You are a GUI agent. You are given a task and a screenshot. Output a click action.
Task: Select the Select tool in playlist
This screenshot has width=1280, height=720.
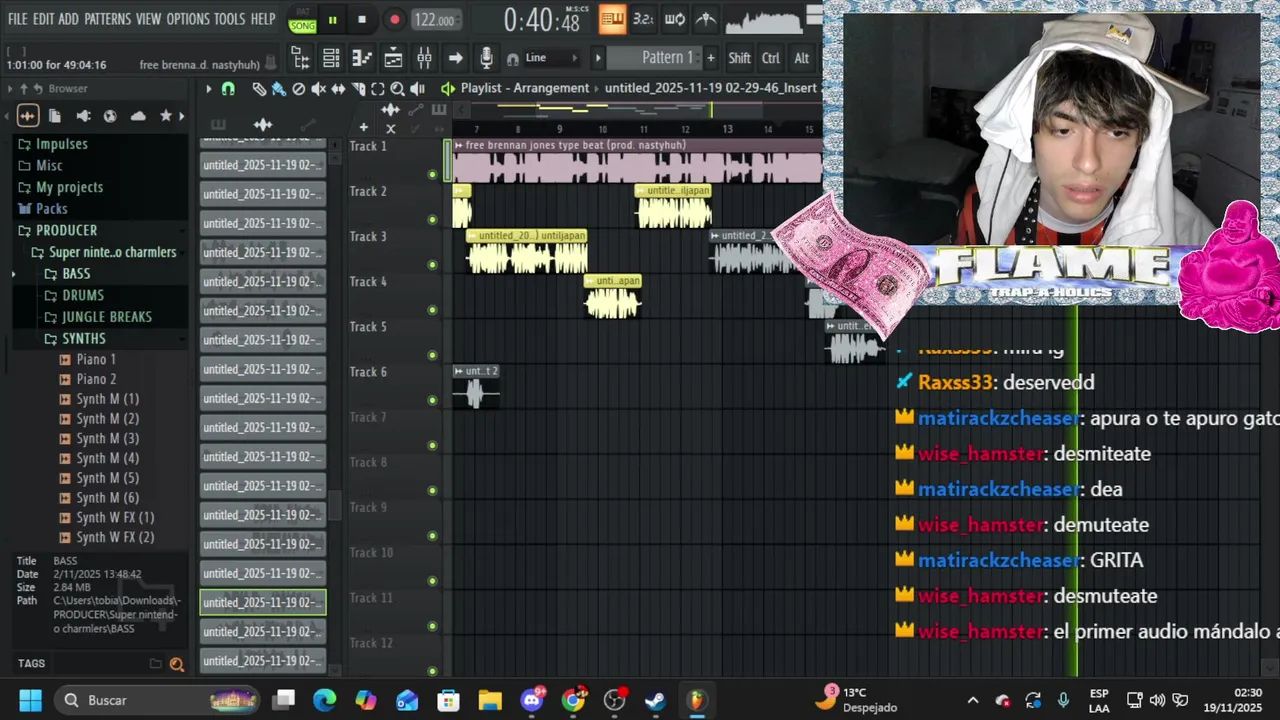[378, 89]
